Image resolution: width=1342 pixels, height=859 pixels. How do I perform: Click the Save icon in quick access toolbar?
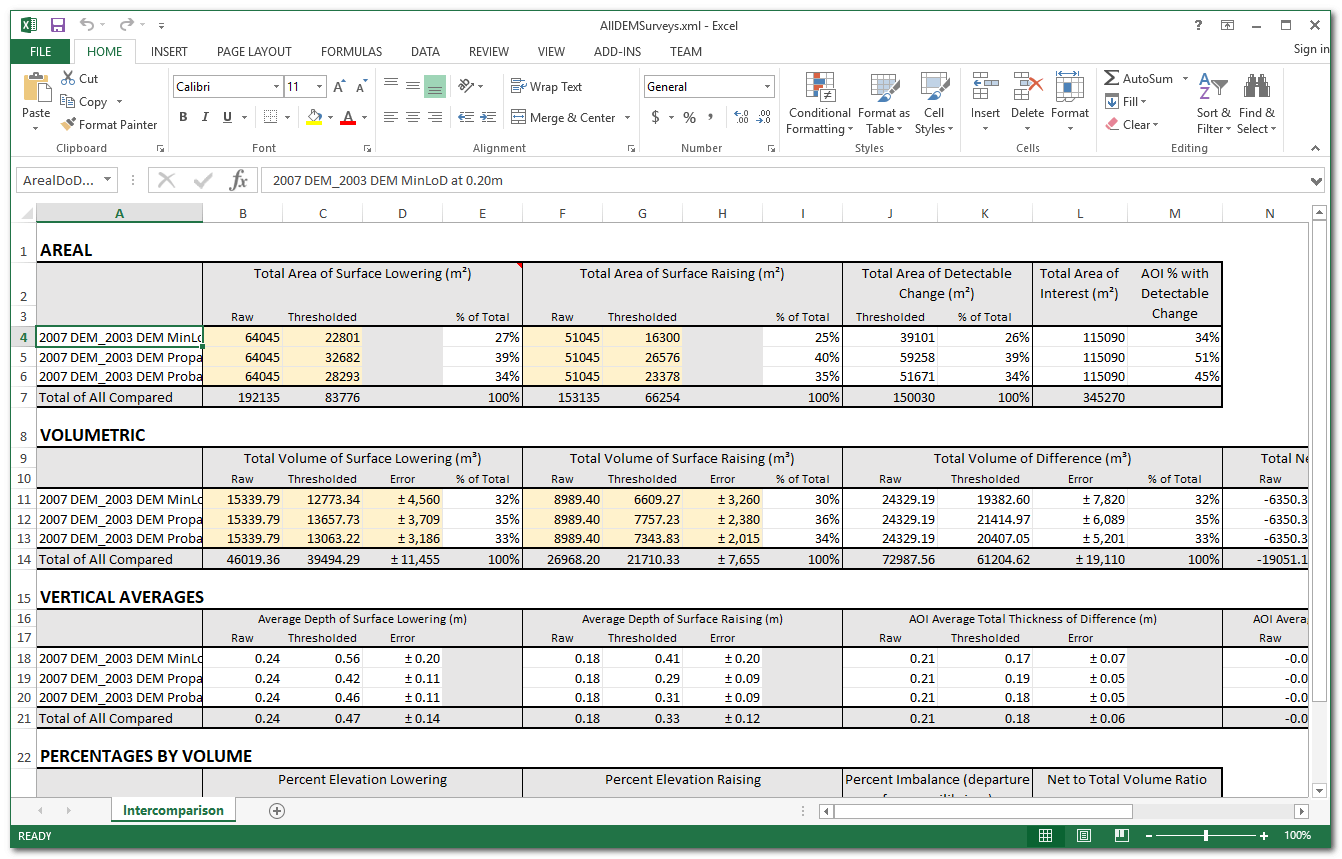pyautogui.click(x=58, y=25)
